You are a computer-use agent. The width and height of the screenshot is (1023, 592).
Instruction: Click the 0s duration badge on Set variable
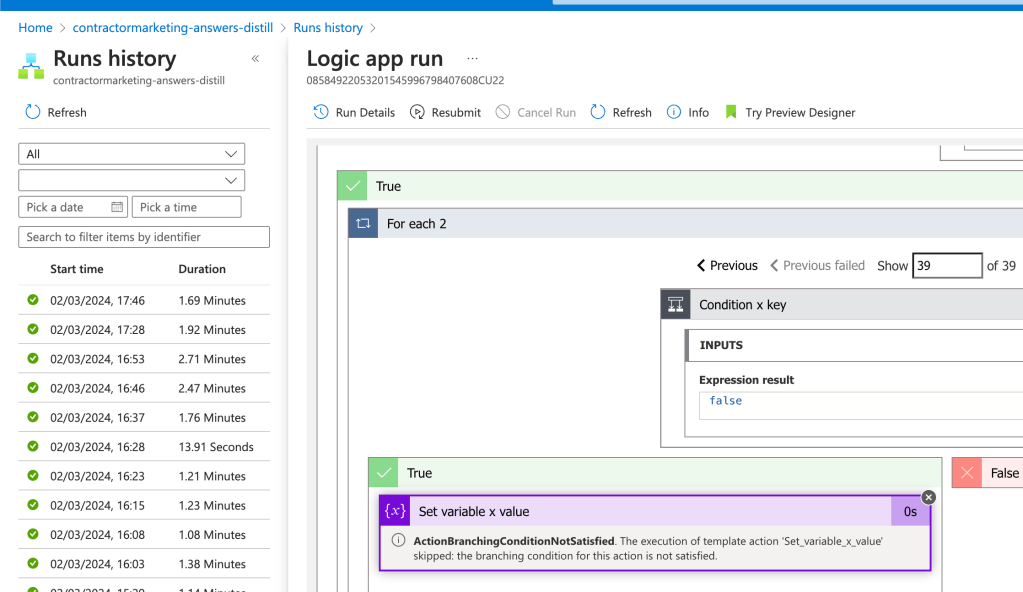(910, 511)
